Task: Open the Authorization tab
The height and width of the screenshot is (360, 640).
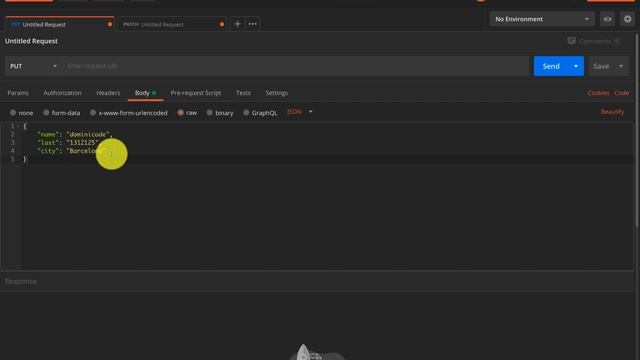Action: 62,93
